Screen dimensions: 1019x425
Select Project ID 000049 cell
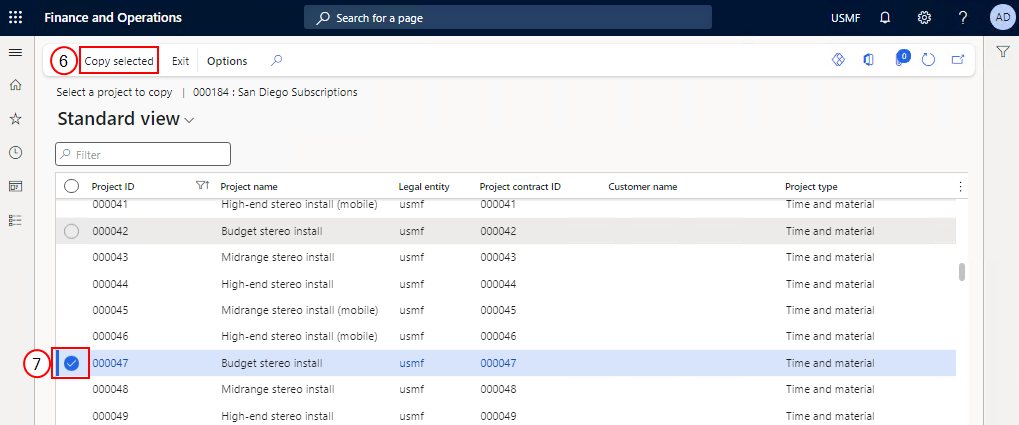tap(110, 416)
